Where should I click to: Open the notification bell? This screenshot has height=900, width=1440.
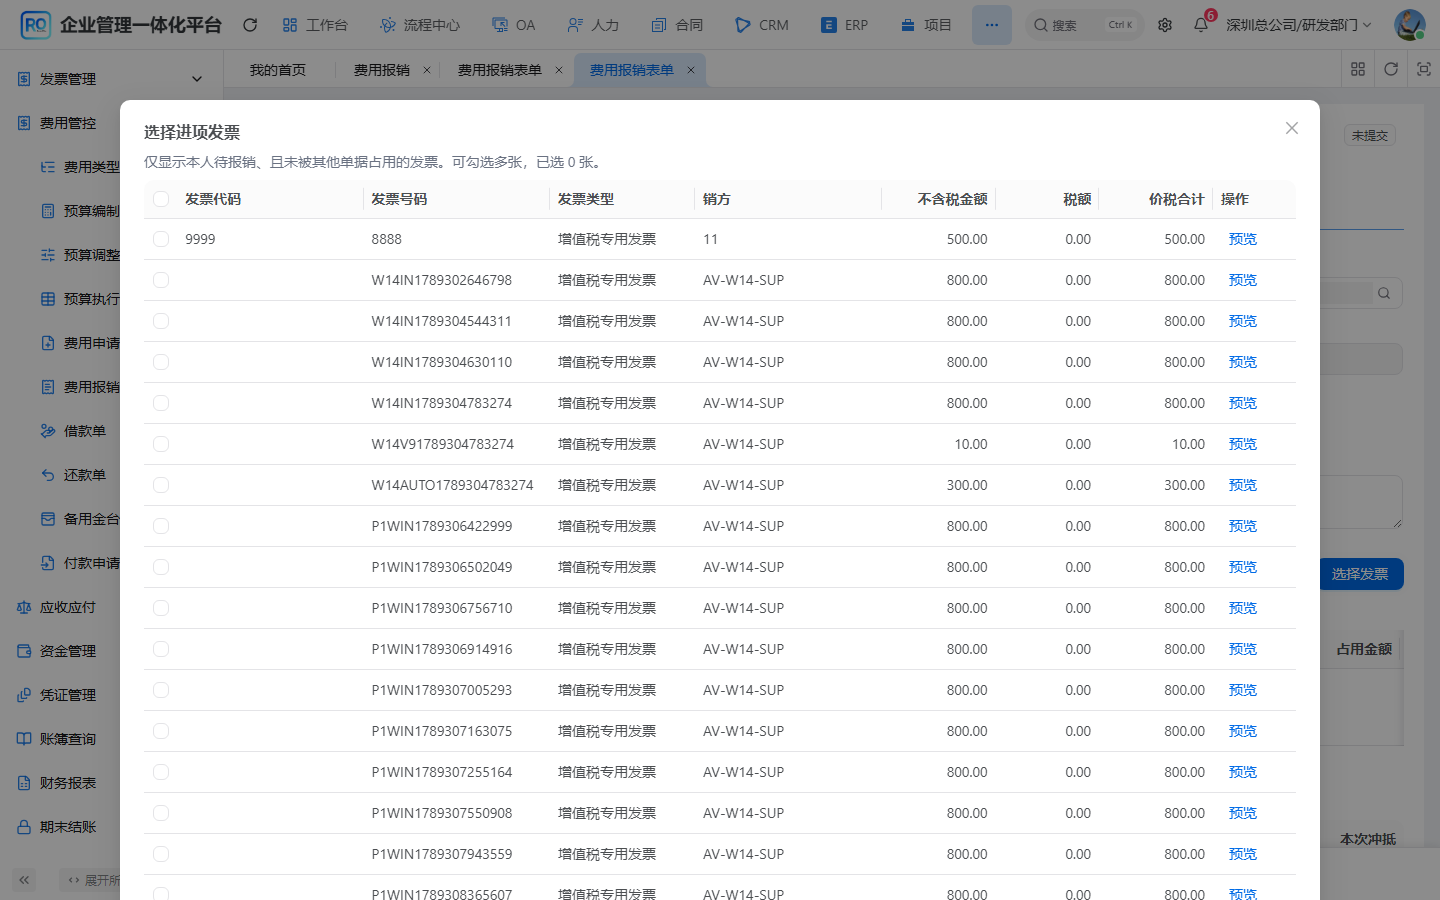1201,25
